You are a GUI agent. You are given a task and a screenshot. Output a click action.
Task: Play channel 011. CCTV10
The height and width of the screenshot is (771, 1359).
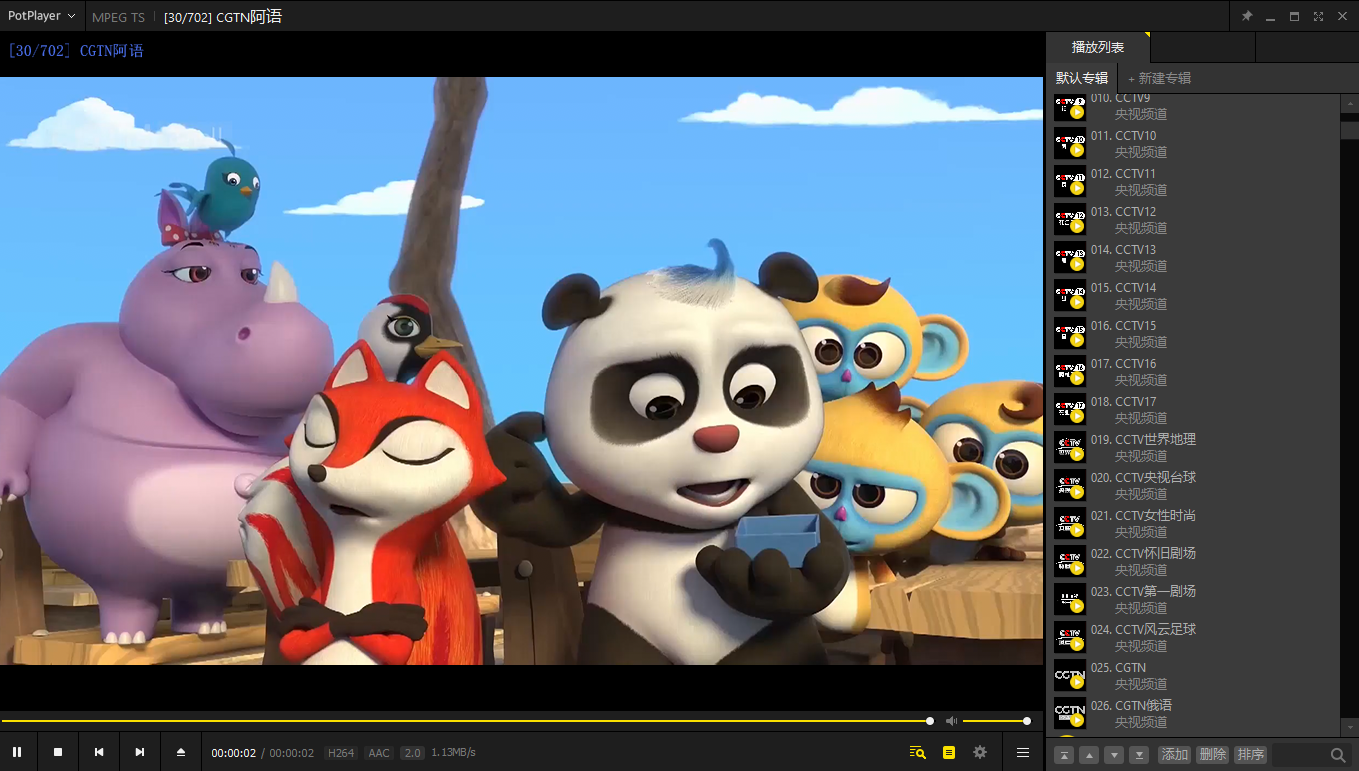coord(1193,144)
